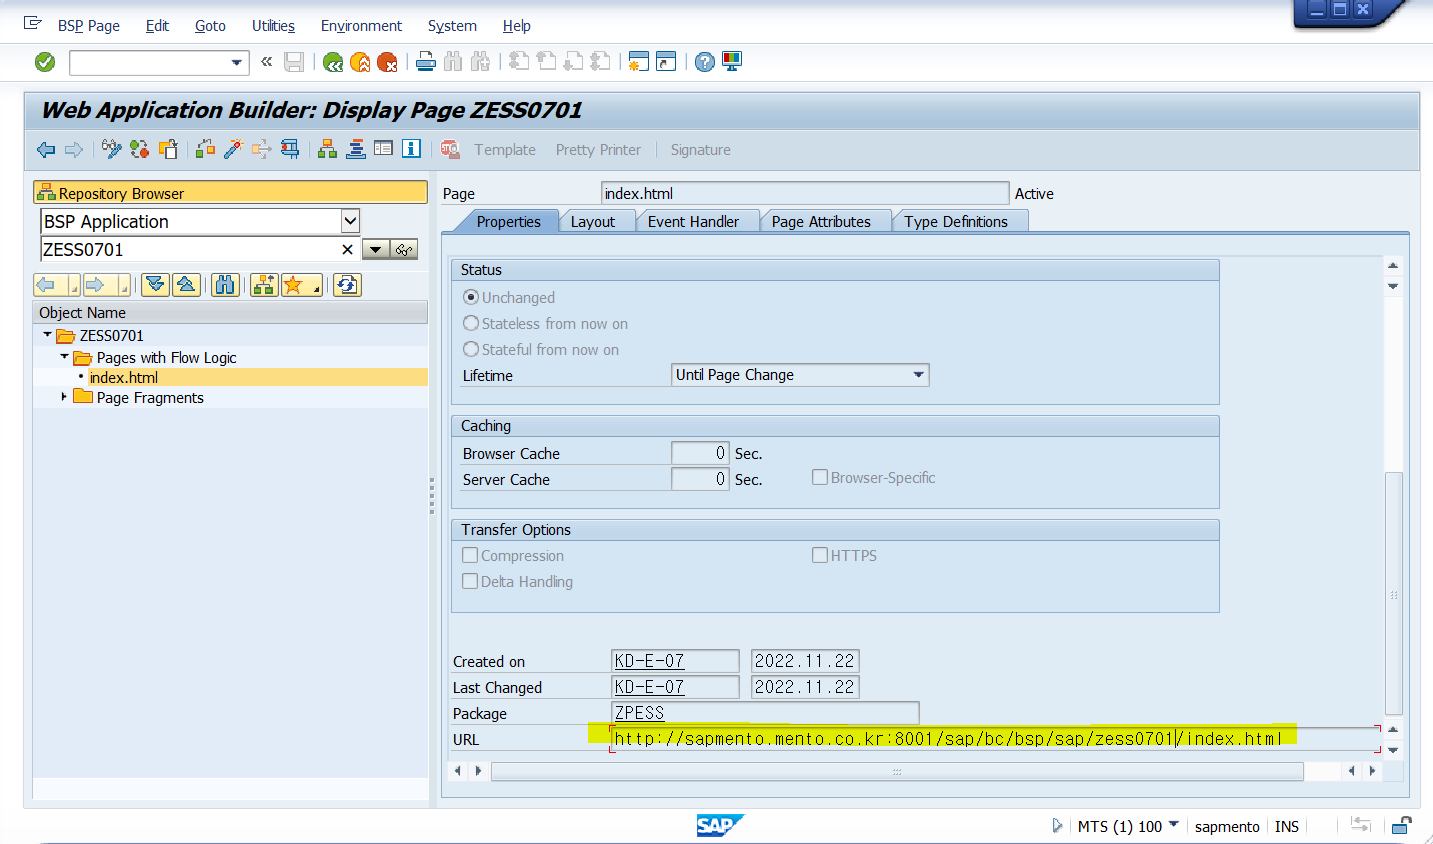Click the Create New Session icon
Screen dimensions: 1433x844
click(x=639, y=62)
